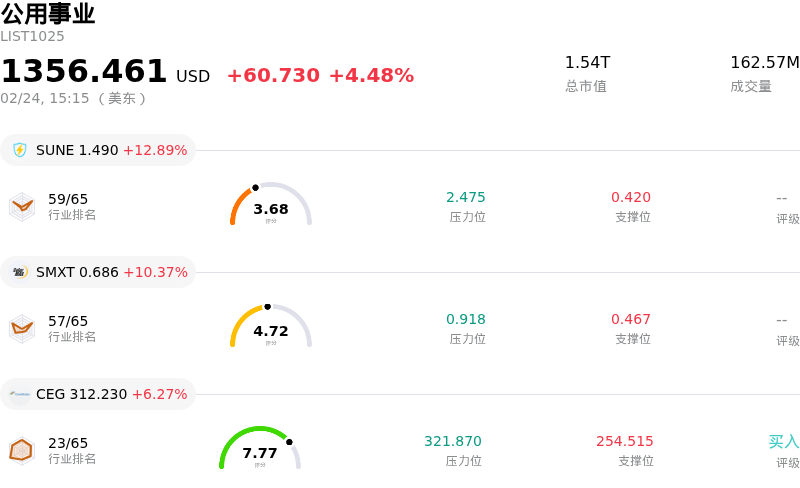Click the 162.57M volume value
This screenshot has height=488, width=800.
764,62
